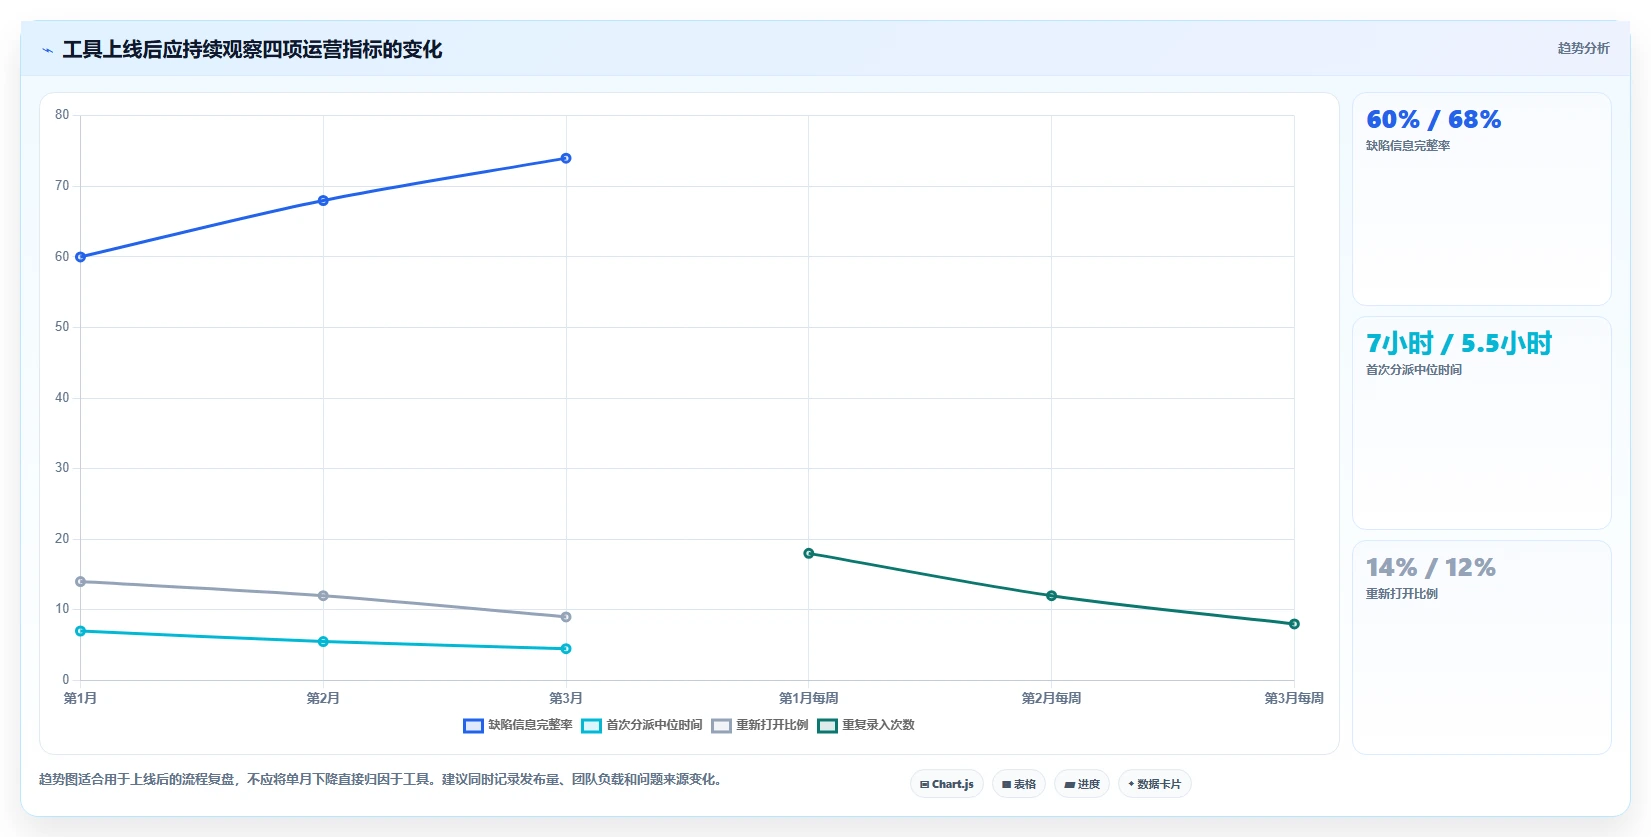The height and width of the screenshot is (837, 1651).
Task: Click the gray 重新打开比例 point at 第1月
Action: [x=81, y=582]
